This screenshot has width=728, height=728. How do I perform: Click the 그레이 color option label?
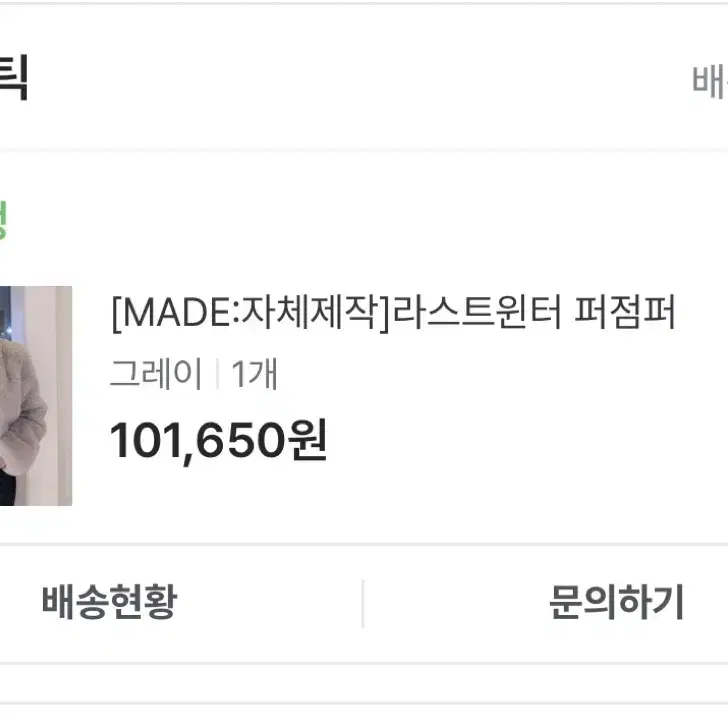coord(156,373)
